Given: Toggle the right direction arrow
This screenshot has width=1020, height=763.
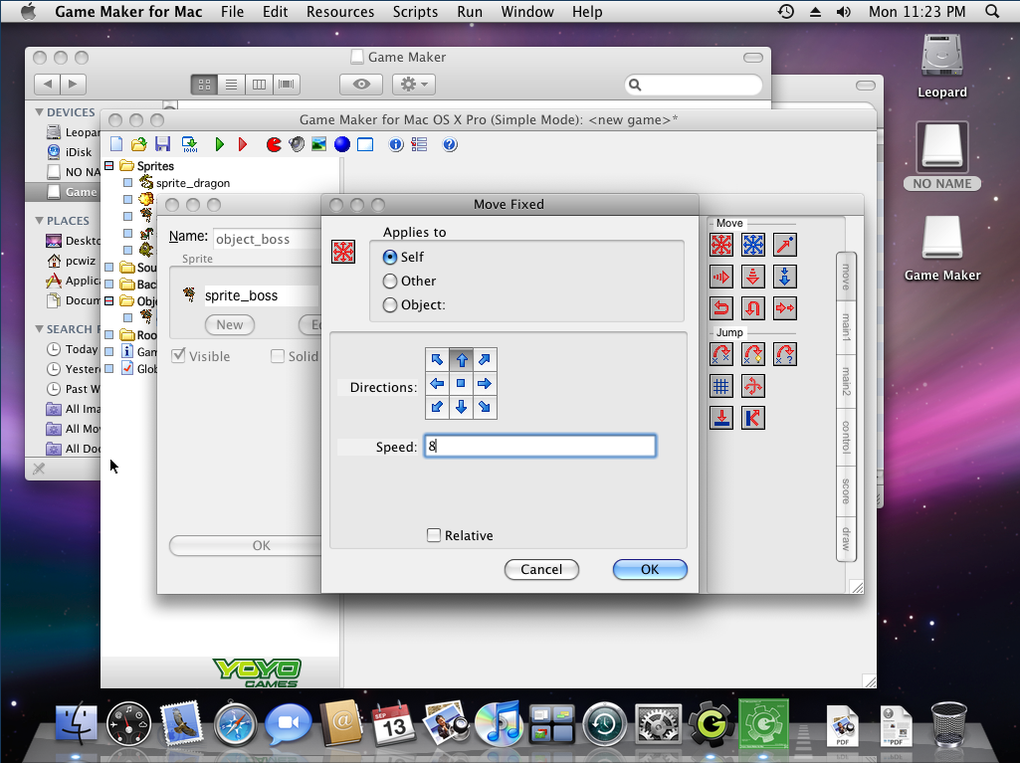Looking at the screenshot, I should [485, 384].
